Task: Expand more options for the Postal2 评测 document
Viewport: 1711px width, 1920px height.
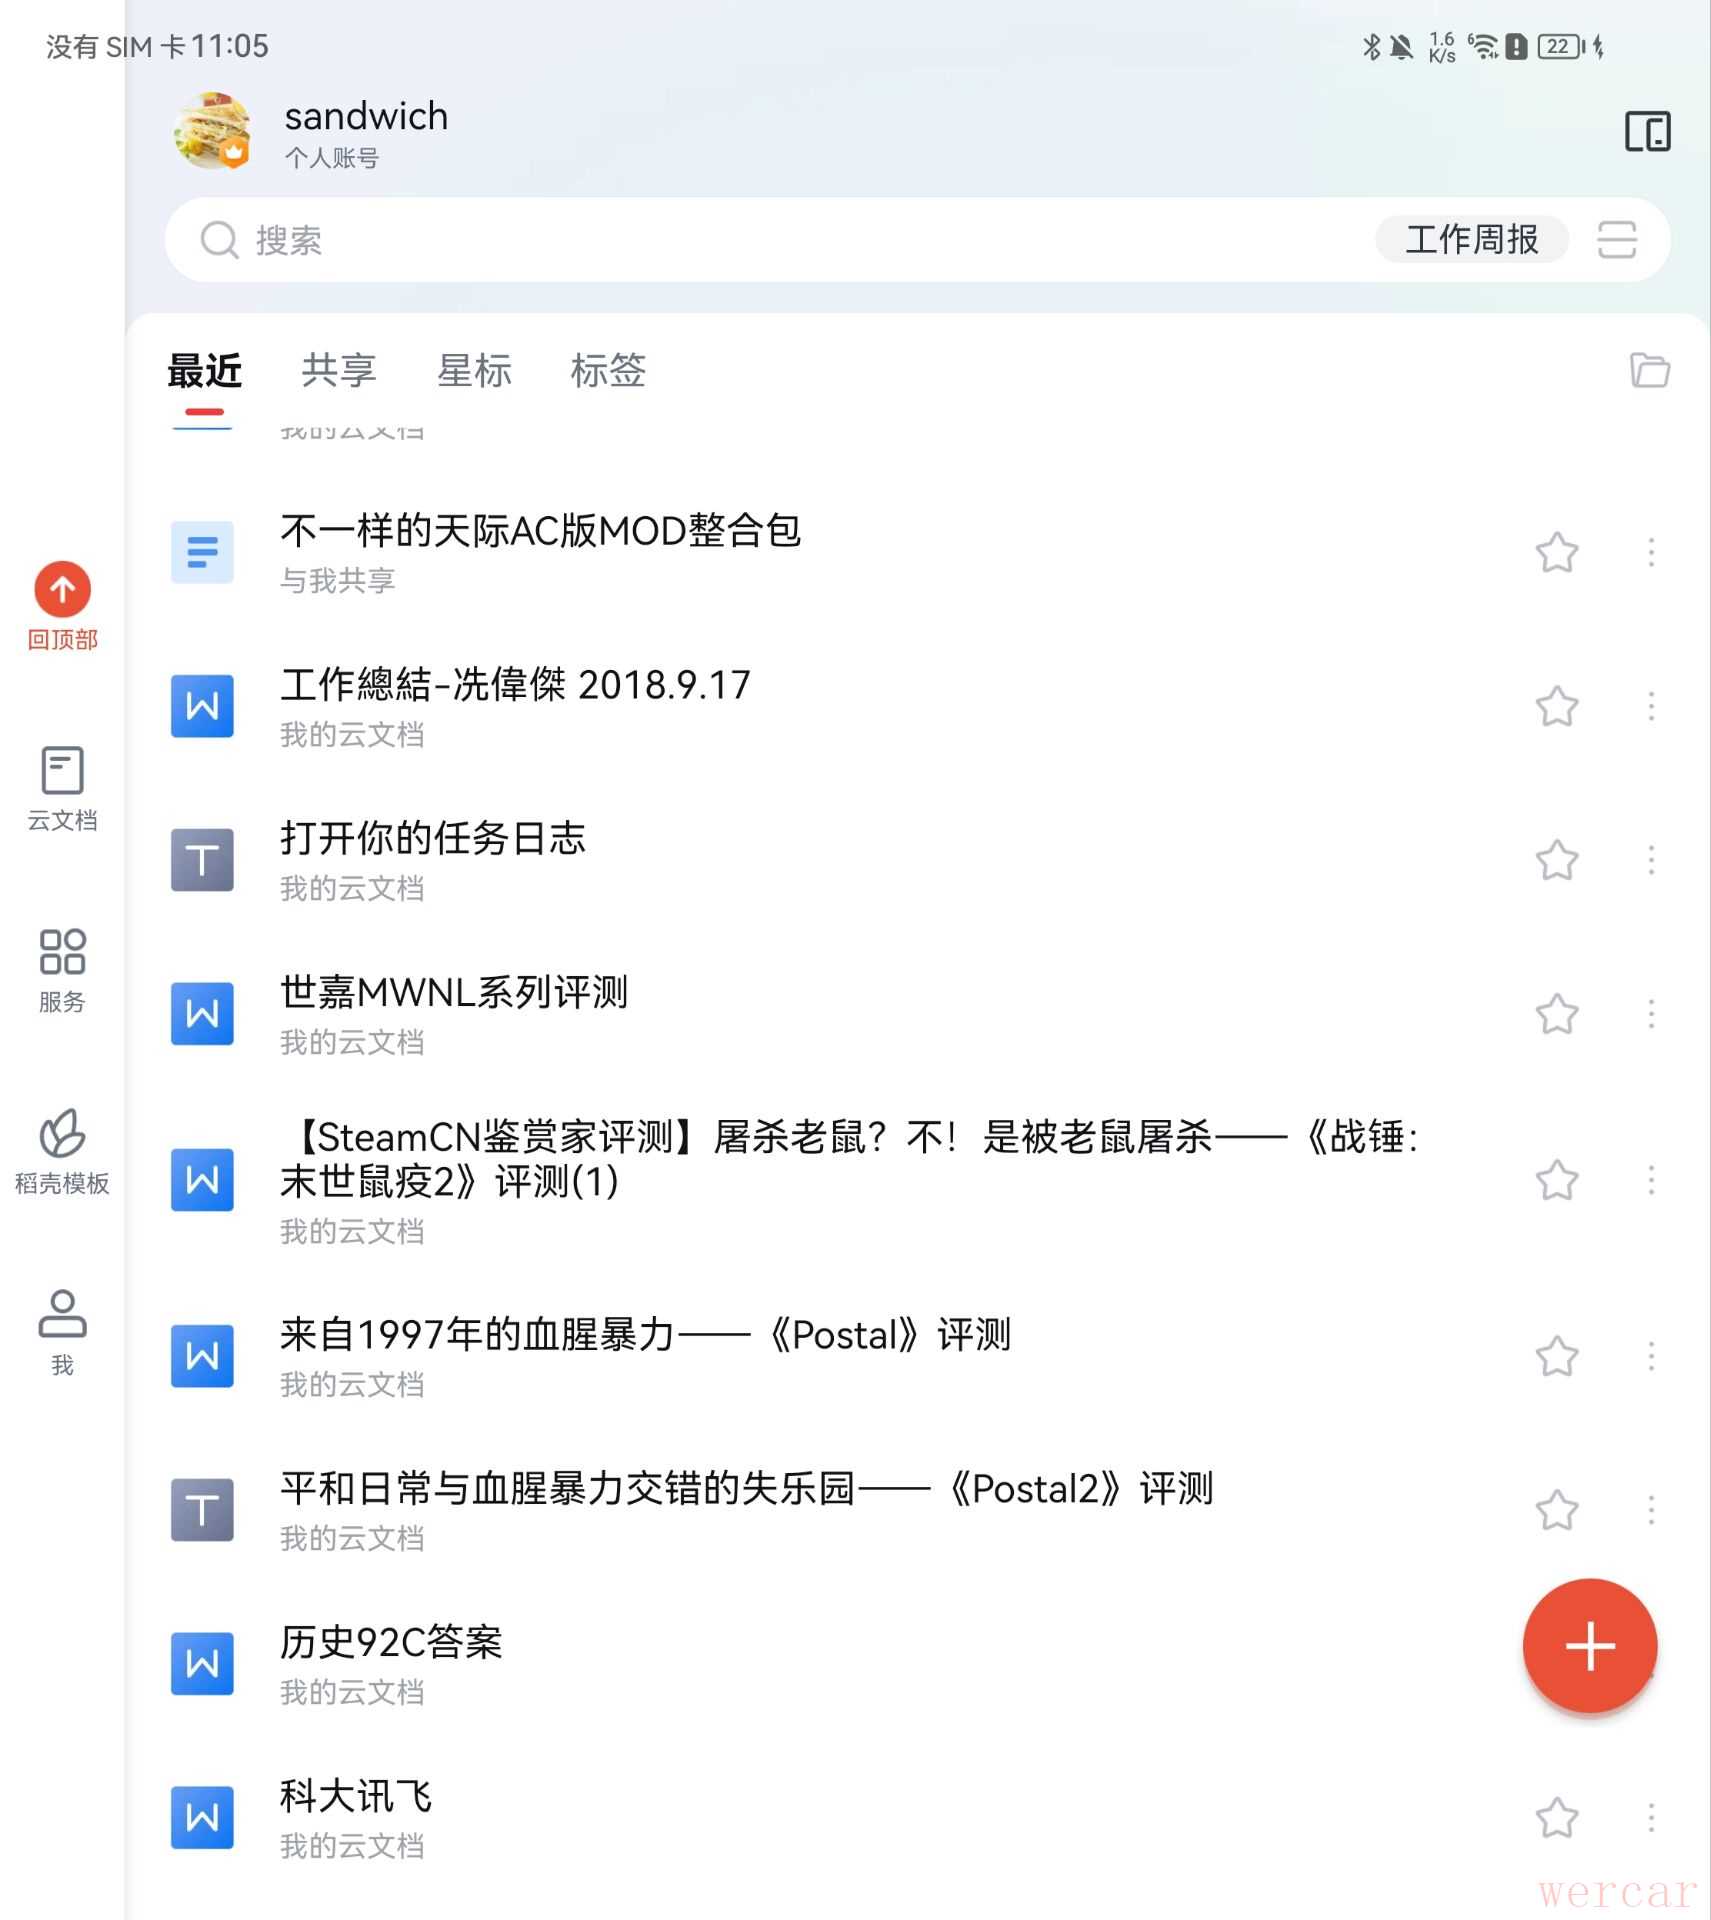Action: (x=1651, y=1510)
